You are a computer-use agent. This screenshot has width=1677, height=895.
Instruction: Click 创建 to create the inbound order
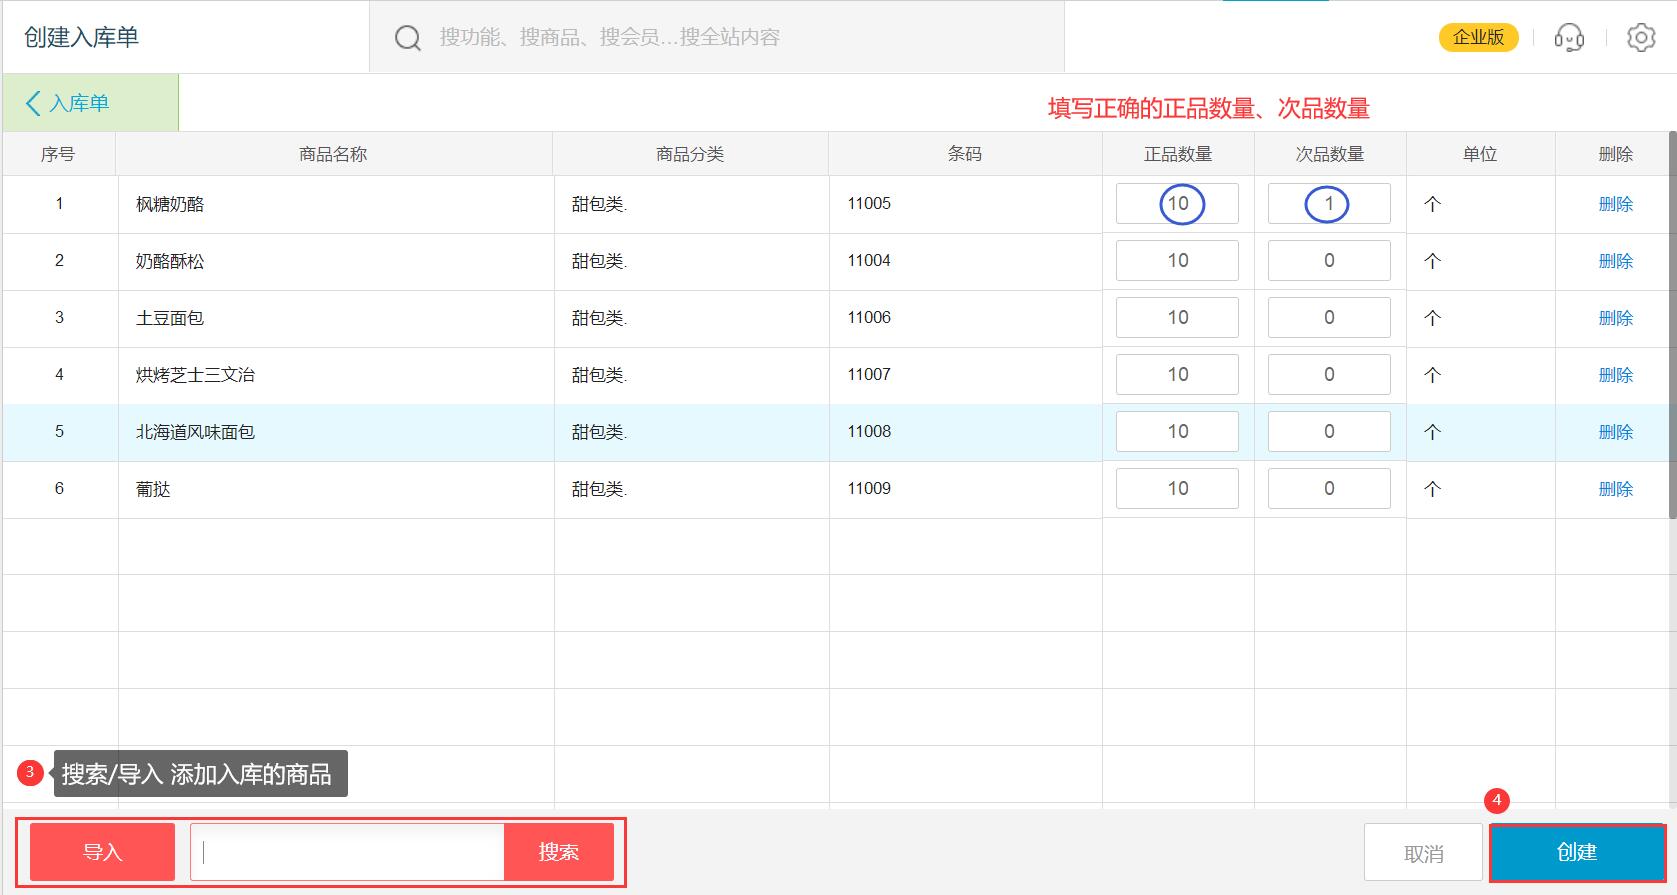click(x=1576, y=852)
